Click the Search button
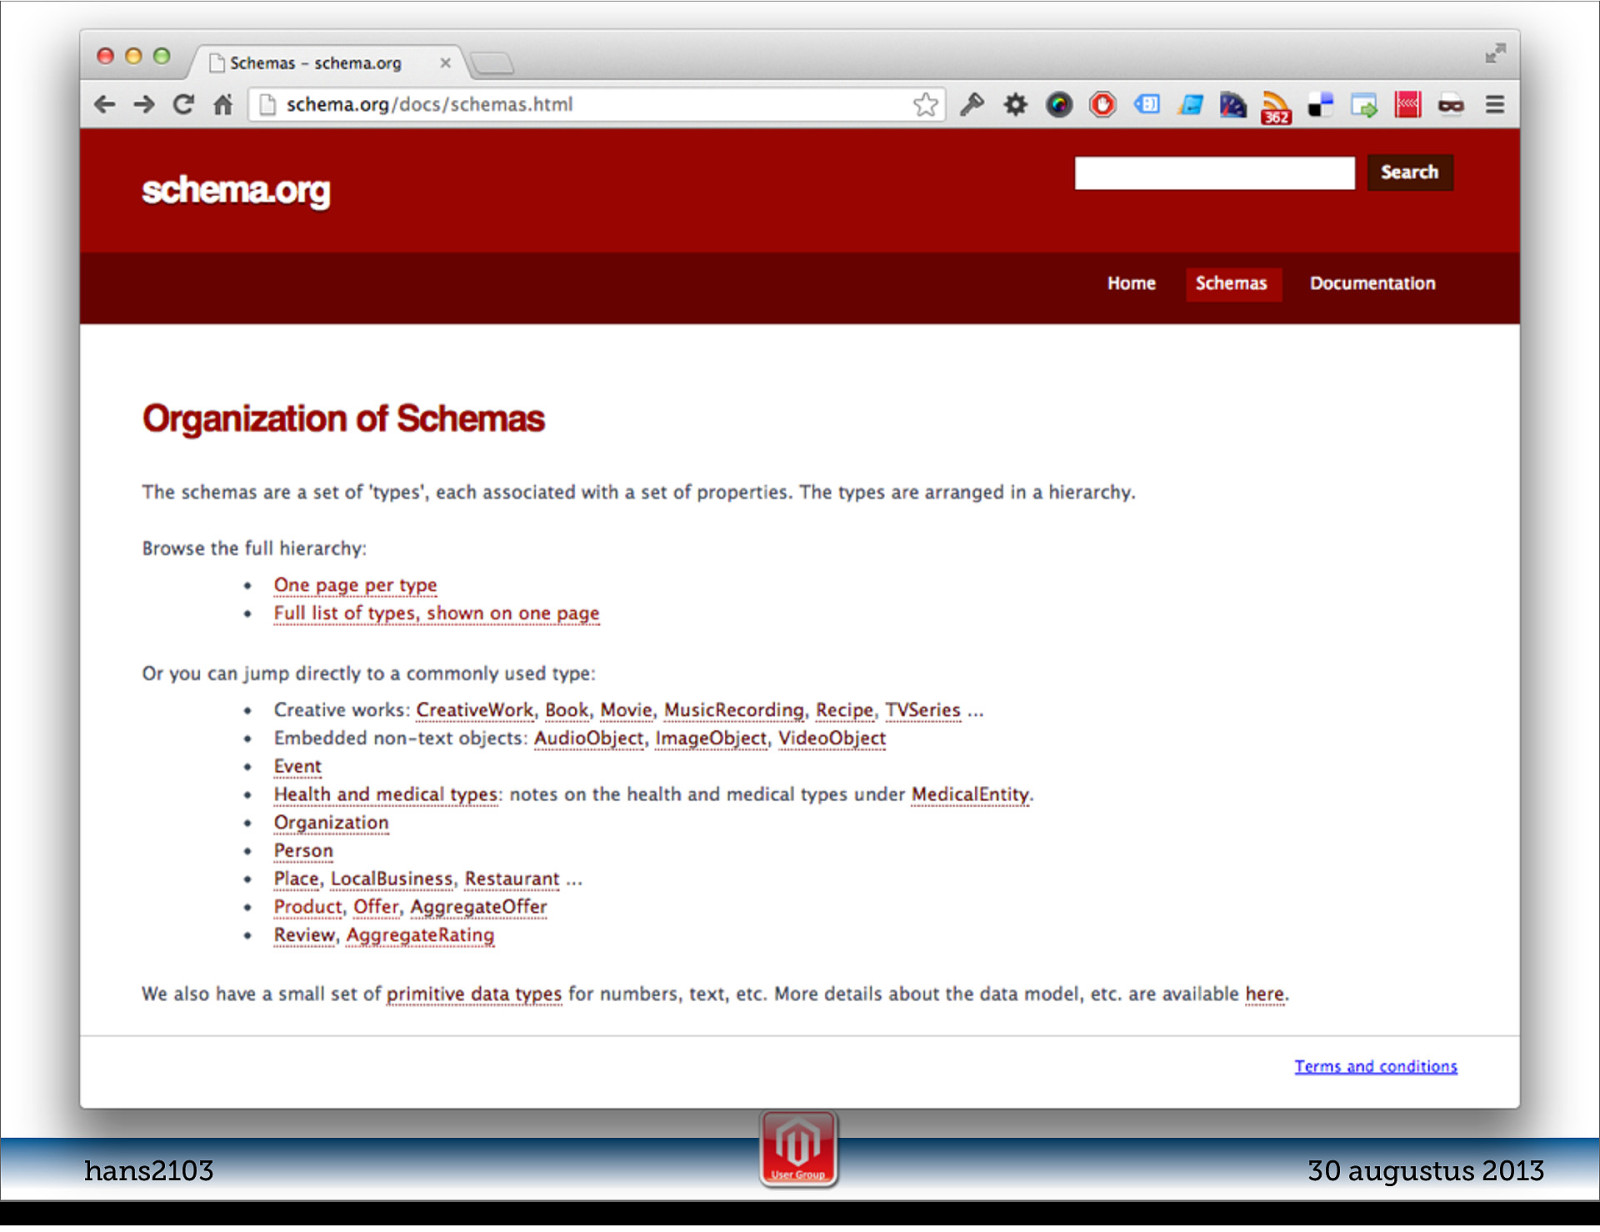The width and height of the screenshot is (1600, 1232). click(x=1410, y=173)
